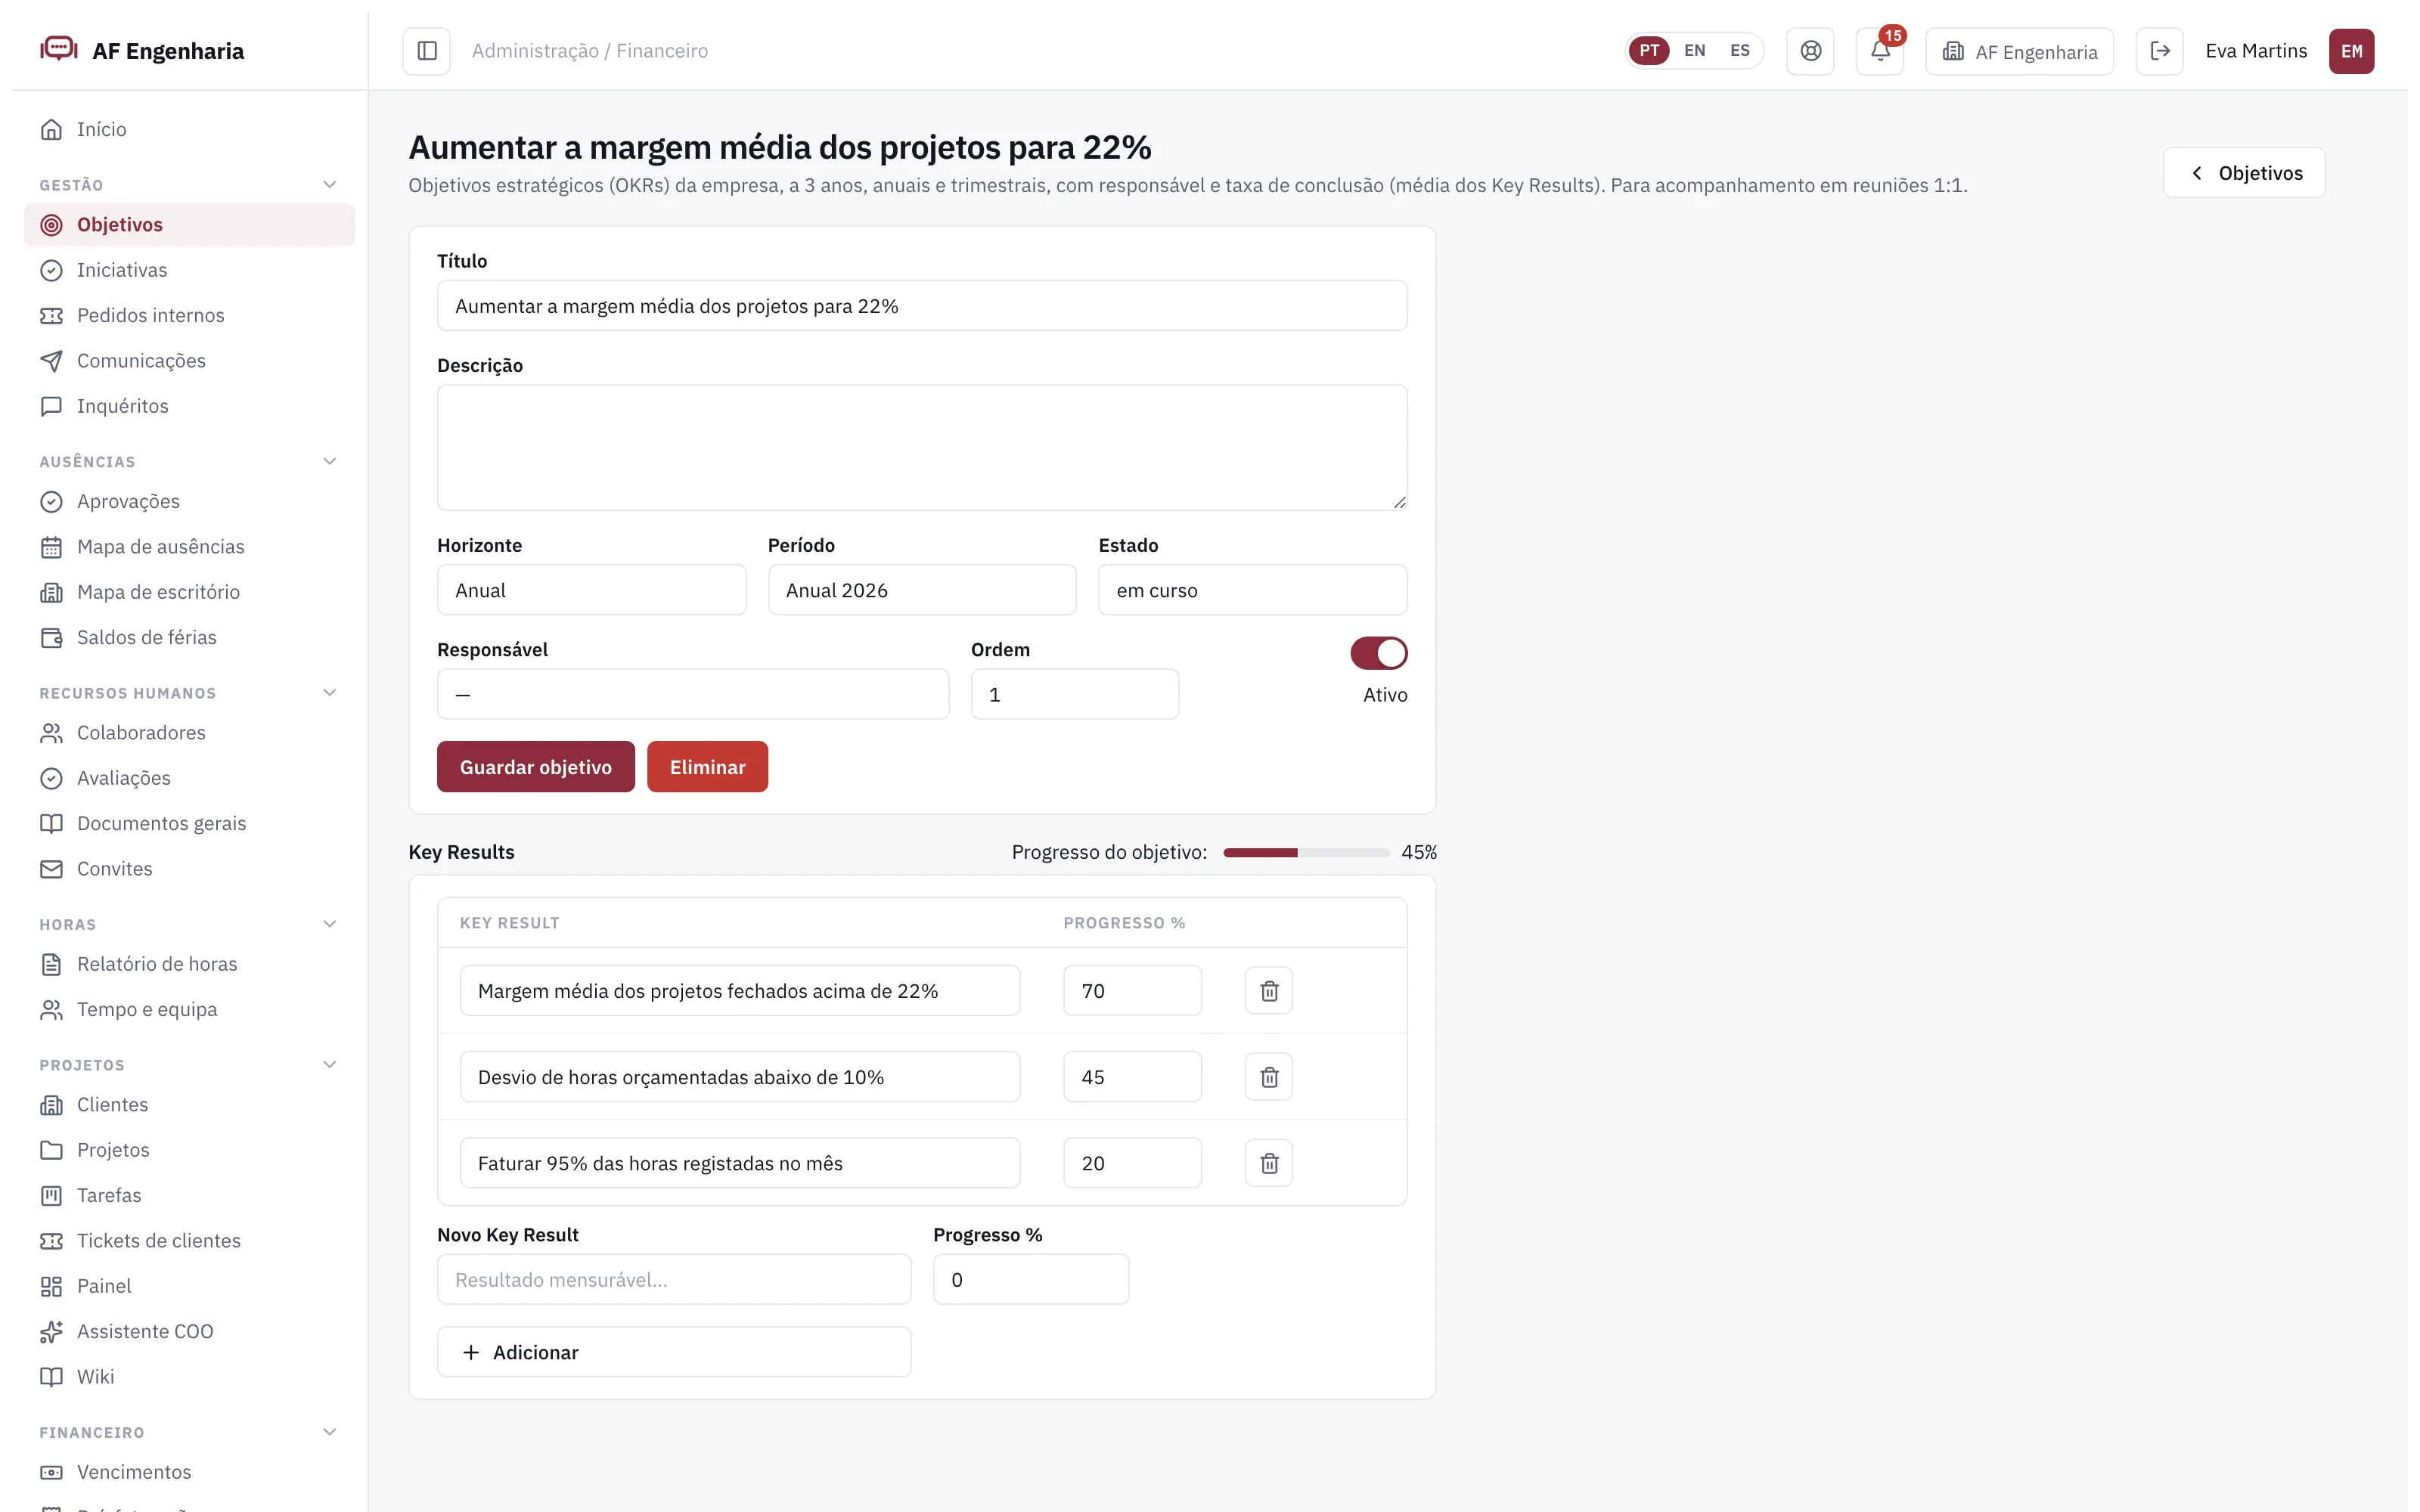Click progress field showing 45

click(x=1132, y=1077)
